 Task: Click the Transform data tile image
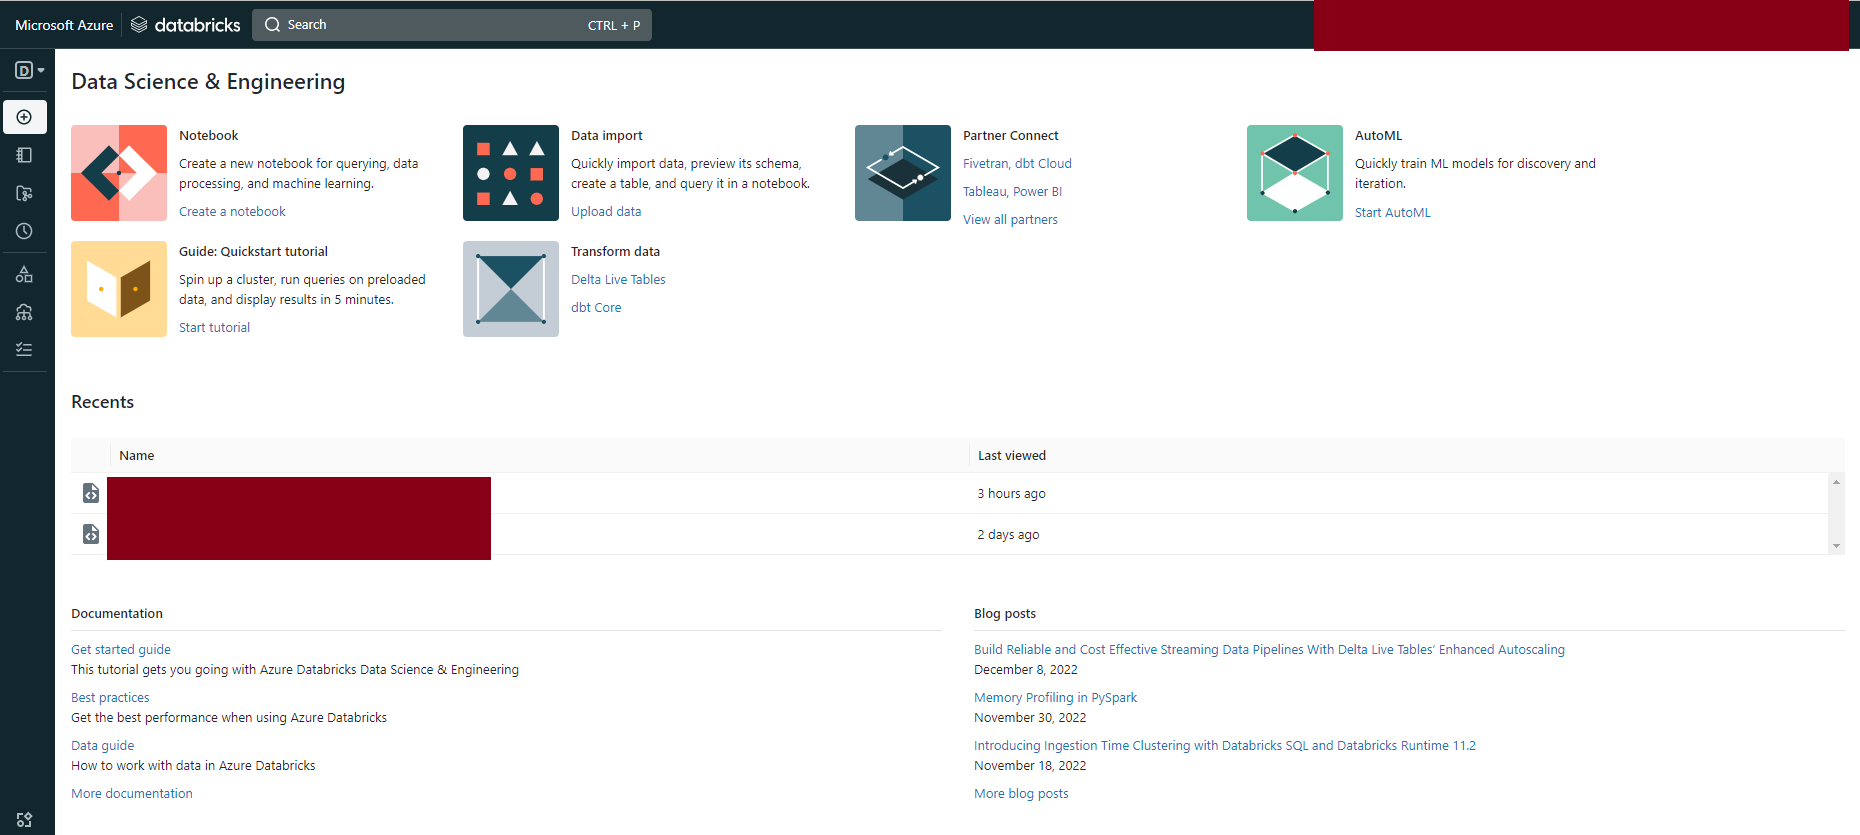tap(511, 289)
